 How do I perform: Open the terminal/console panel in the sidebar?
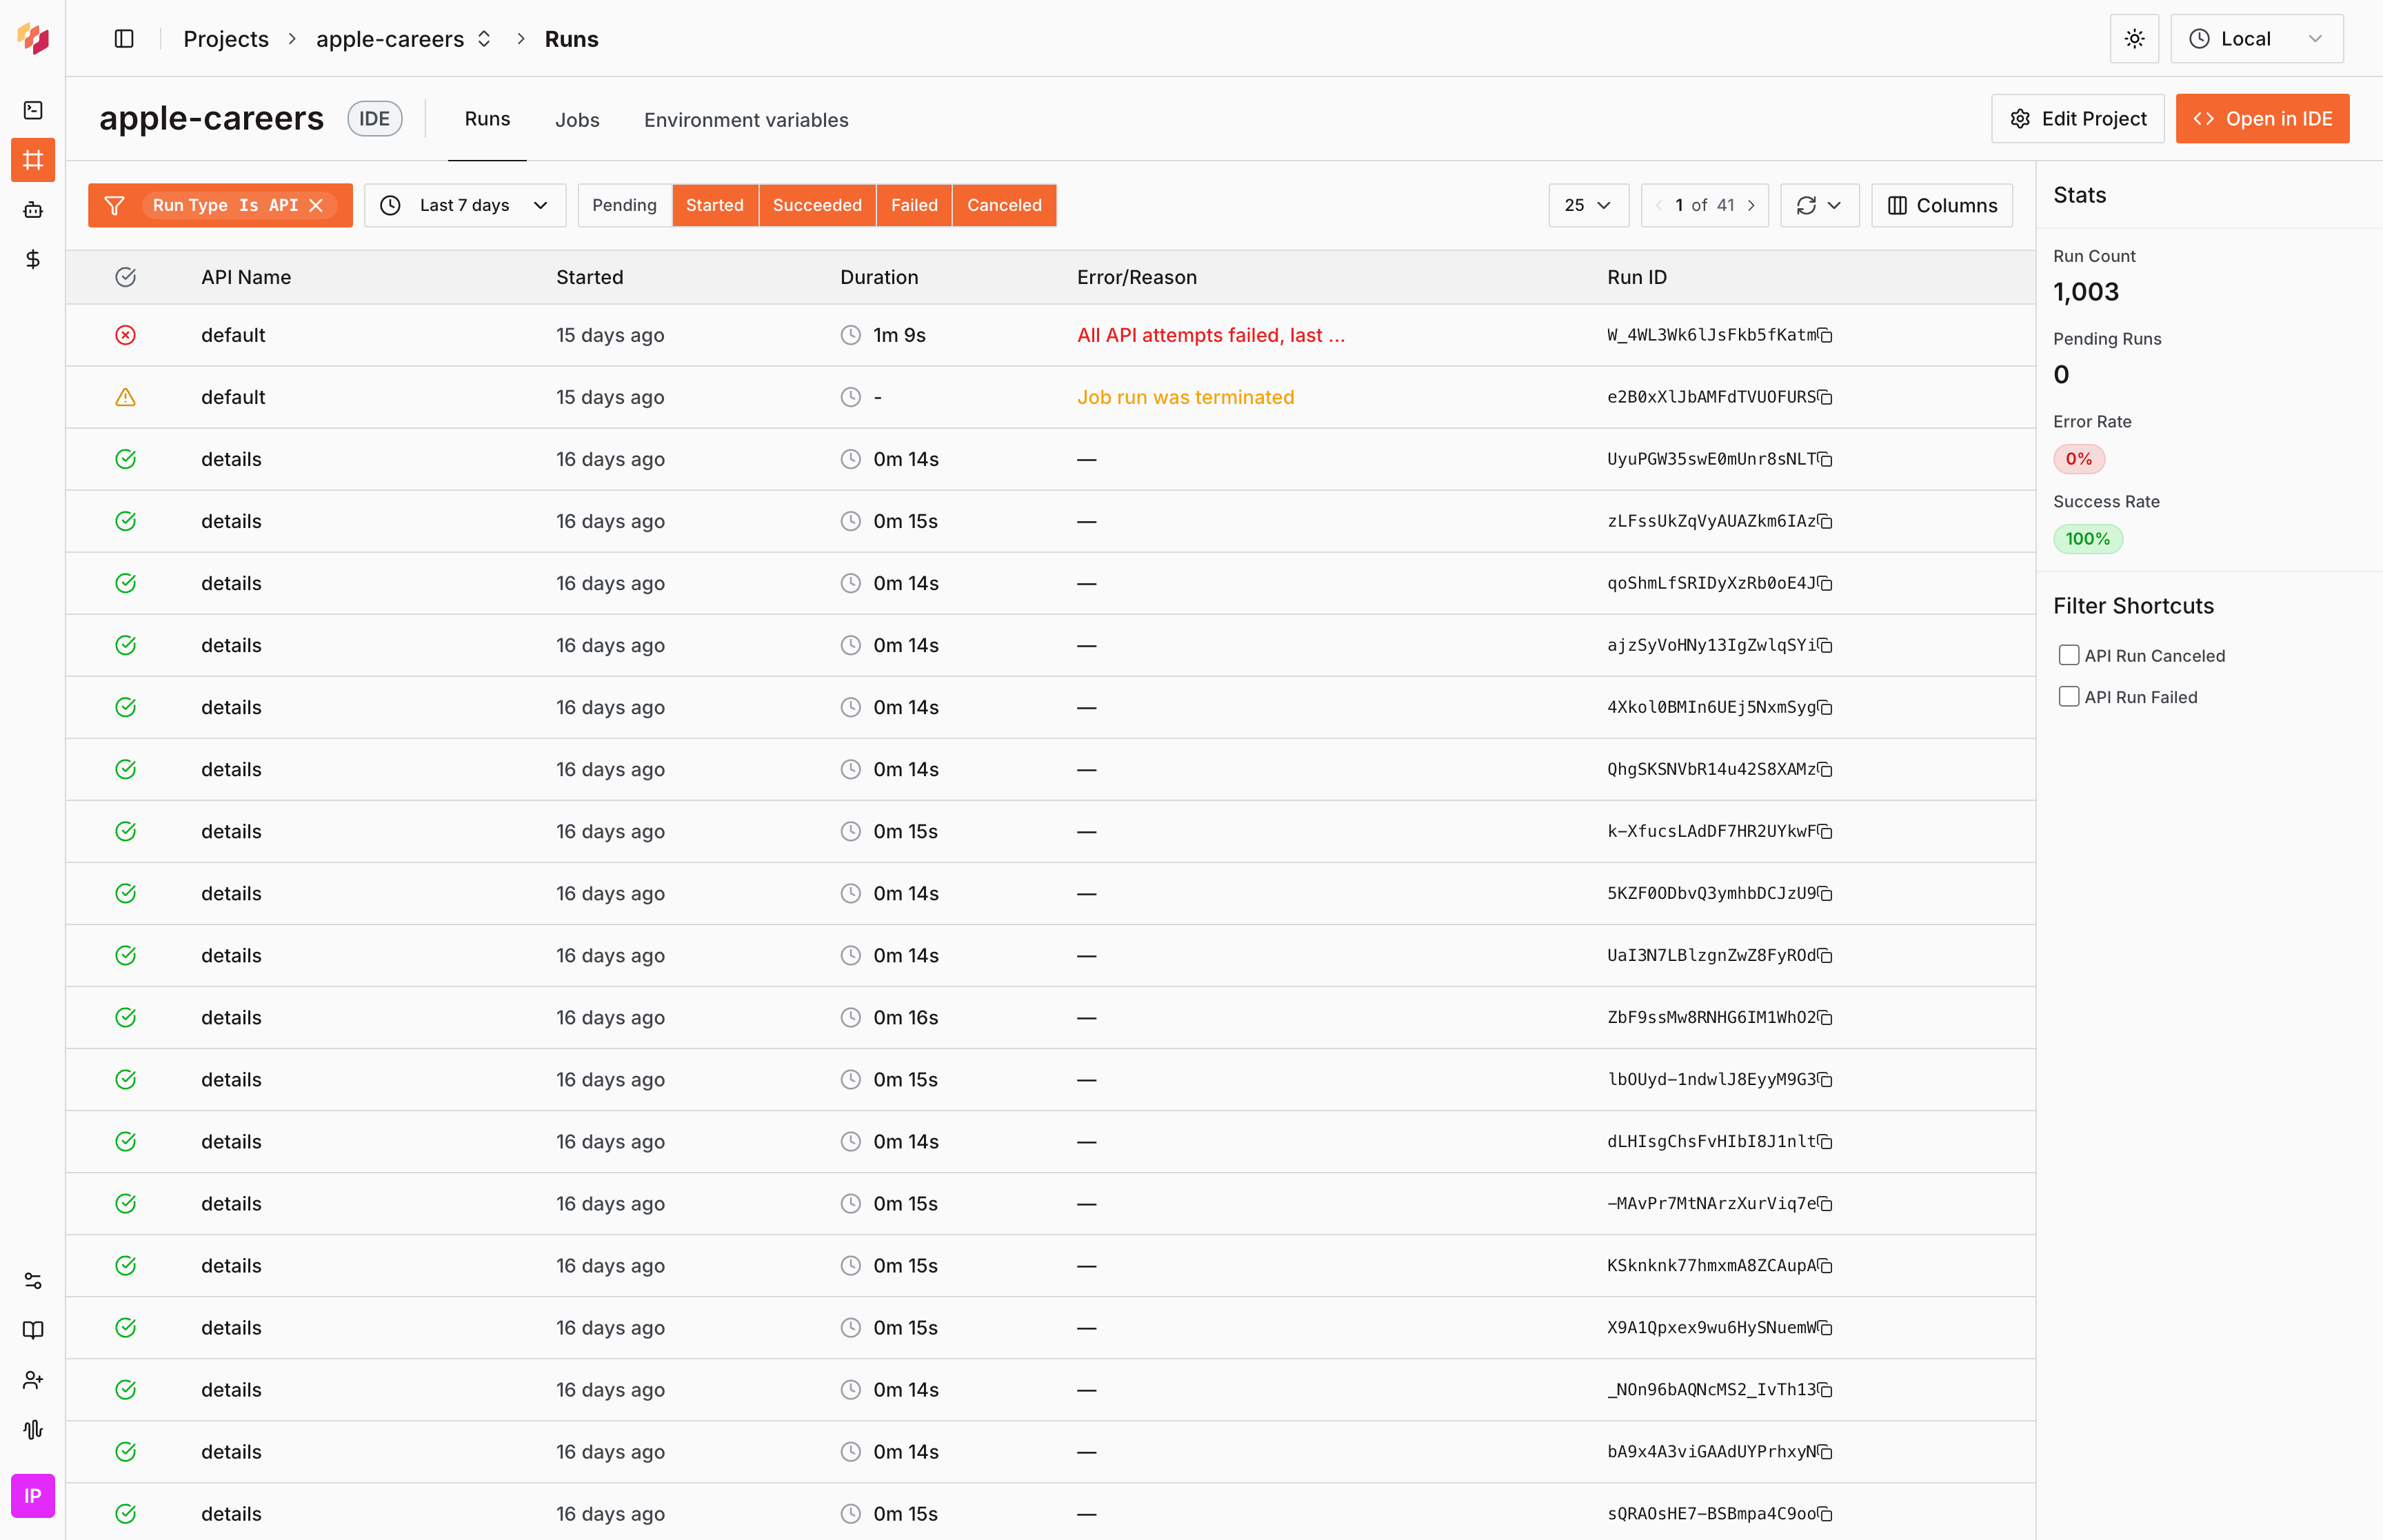coord(33,110)
